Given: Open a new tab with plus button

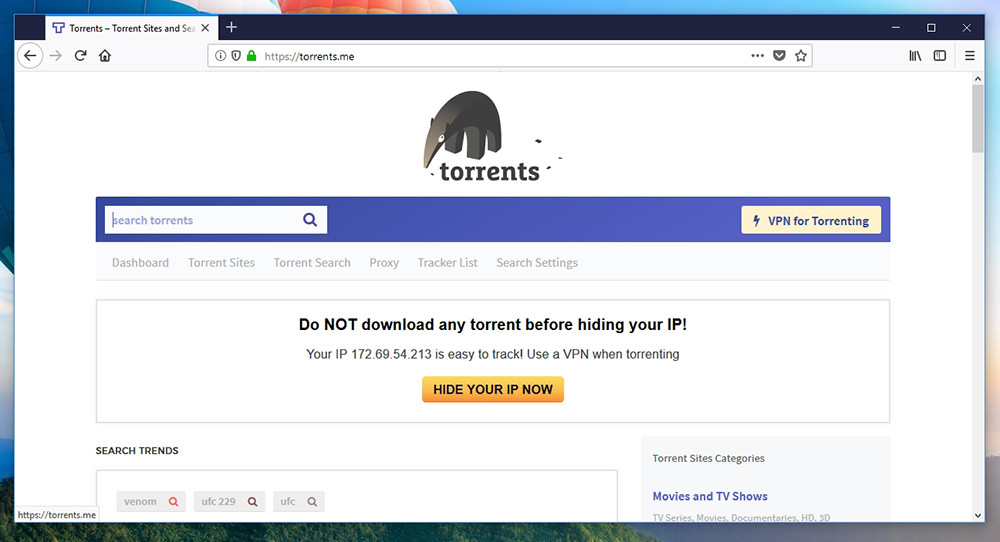Looking at the screenshot, I should click(232, 27).
